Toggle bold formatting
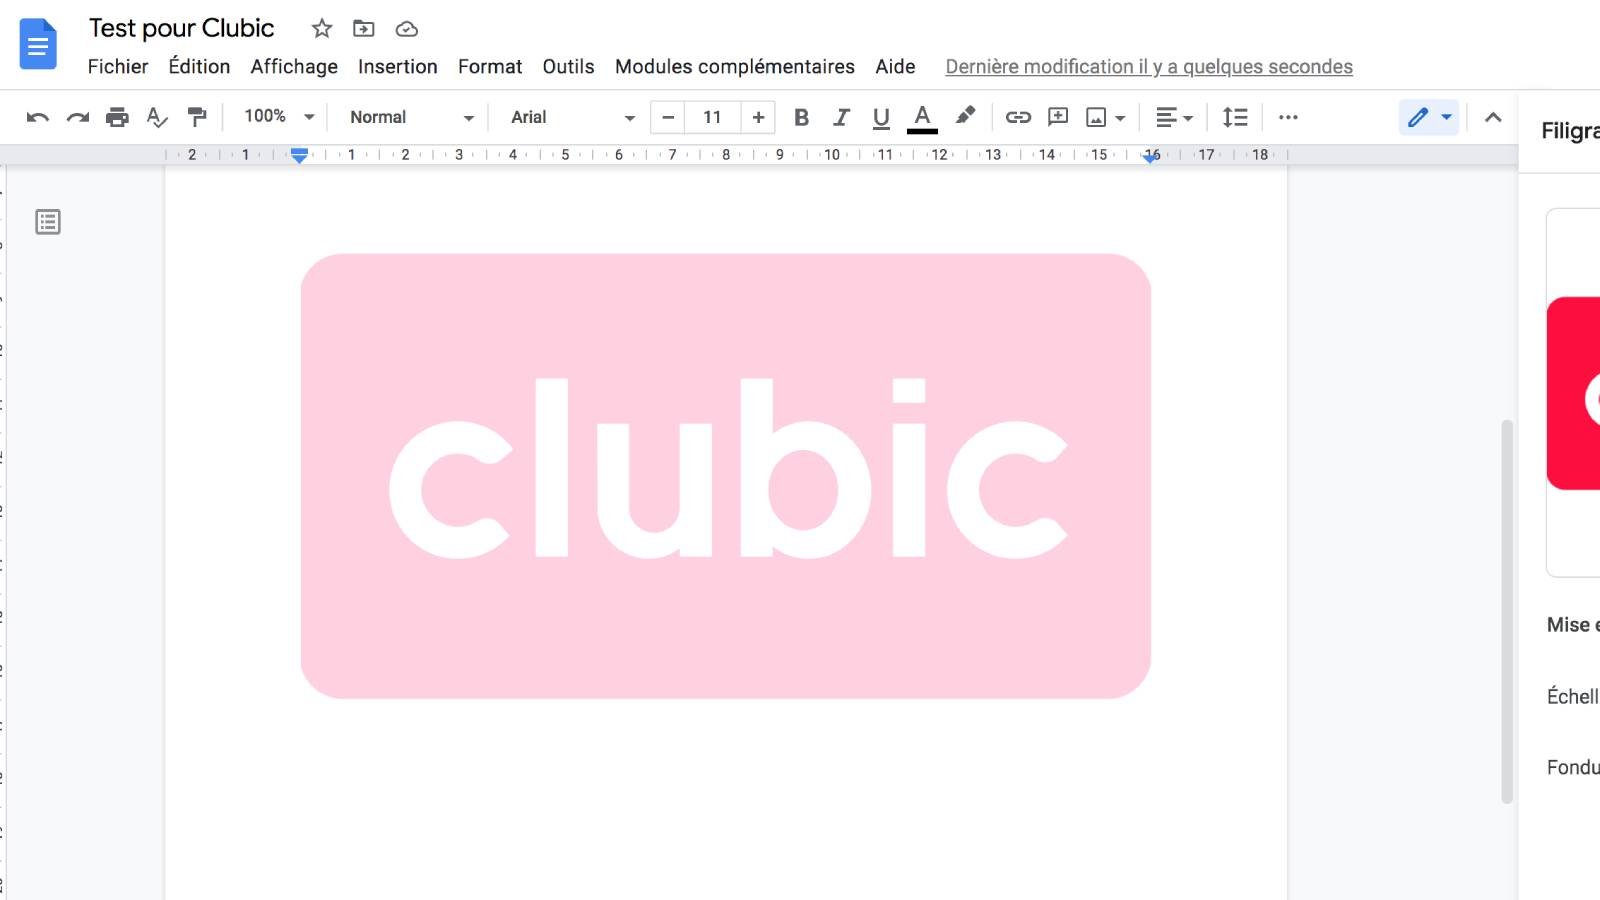The width and height of the screenshot is (1600, 900). click(x=801, y=117)
